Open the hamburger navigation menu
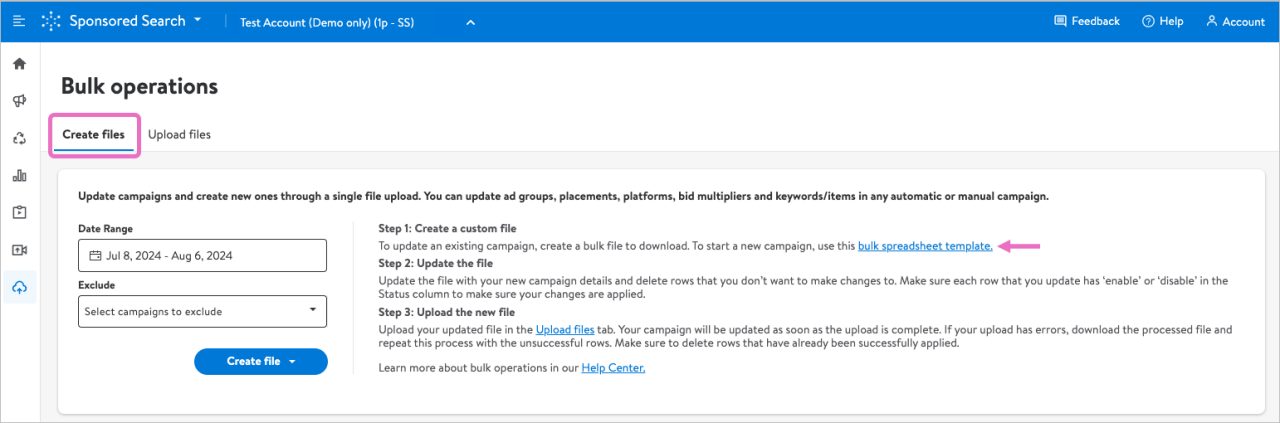This screenshot has height=423, width=1280. (19, 21)
